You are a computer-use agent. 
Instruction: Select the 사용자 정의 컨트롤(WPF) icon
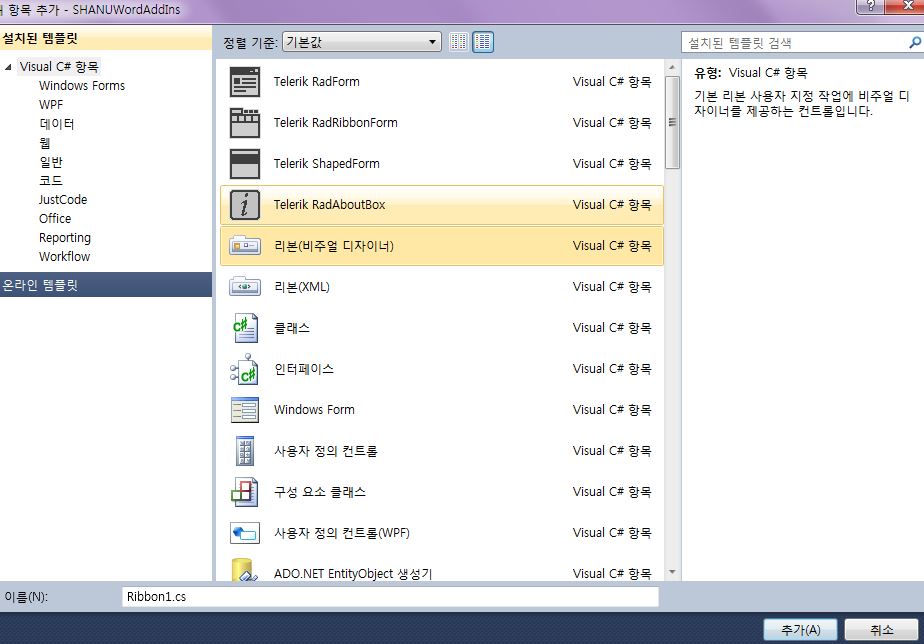(245, 533)
